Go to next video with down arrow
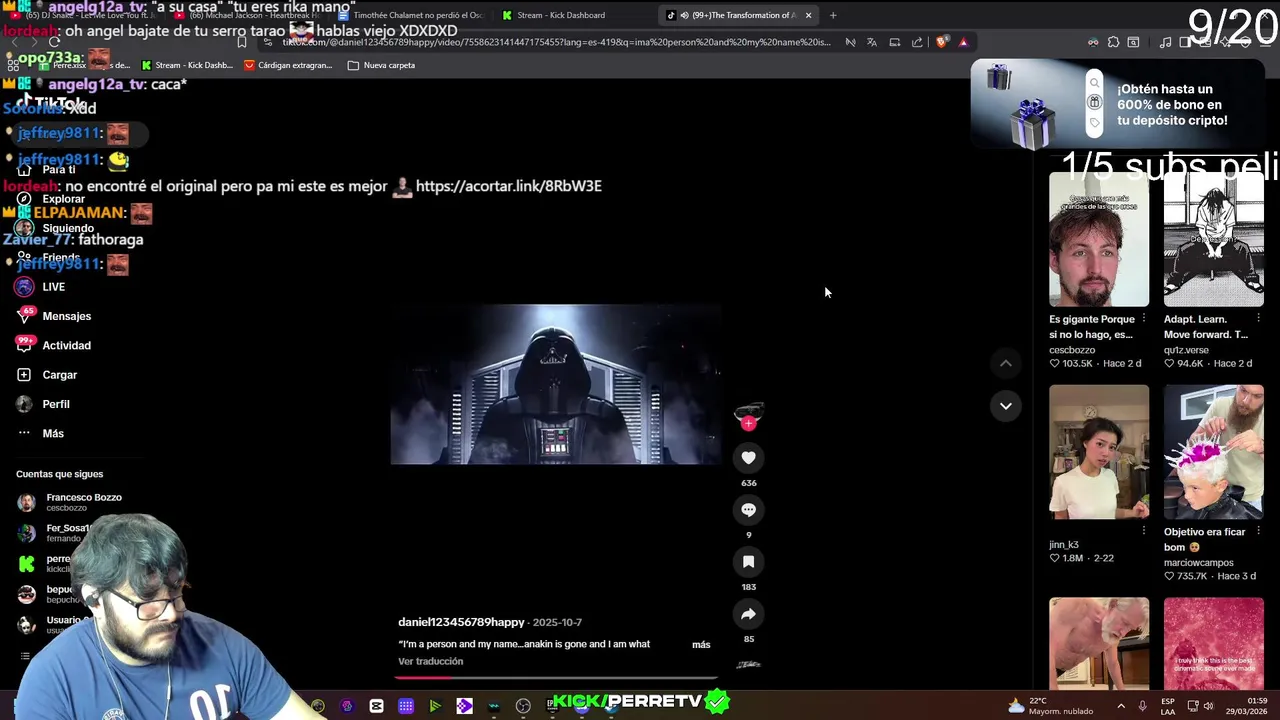The width and height of the screenshot is (1280, 720). 1005,406
